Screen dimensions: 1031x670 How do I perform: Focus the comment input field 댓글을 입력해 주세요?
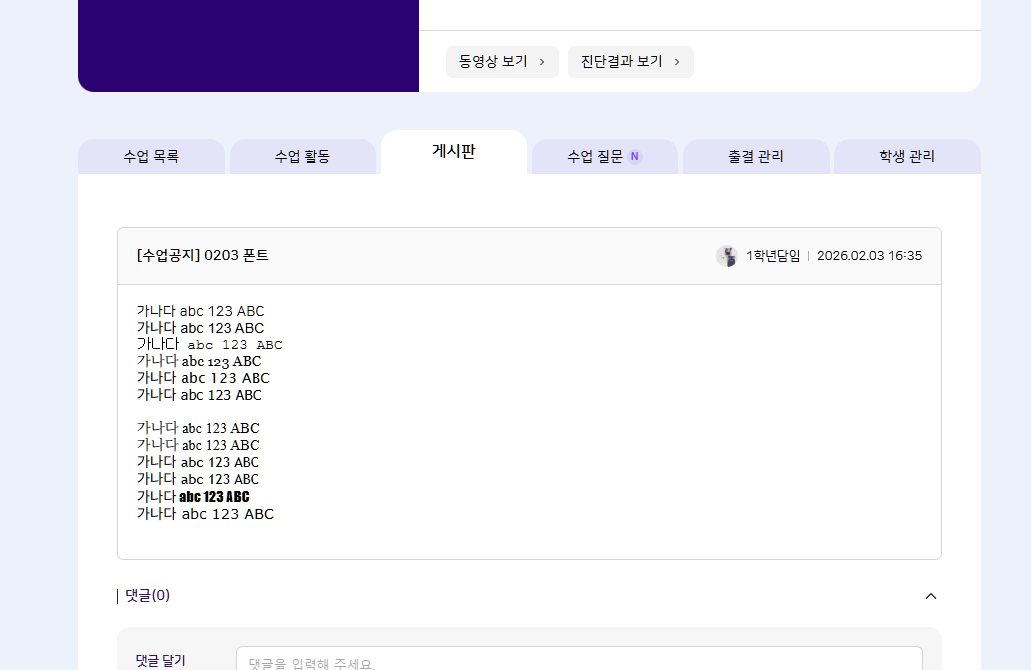578,660
